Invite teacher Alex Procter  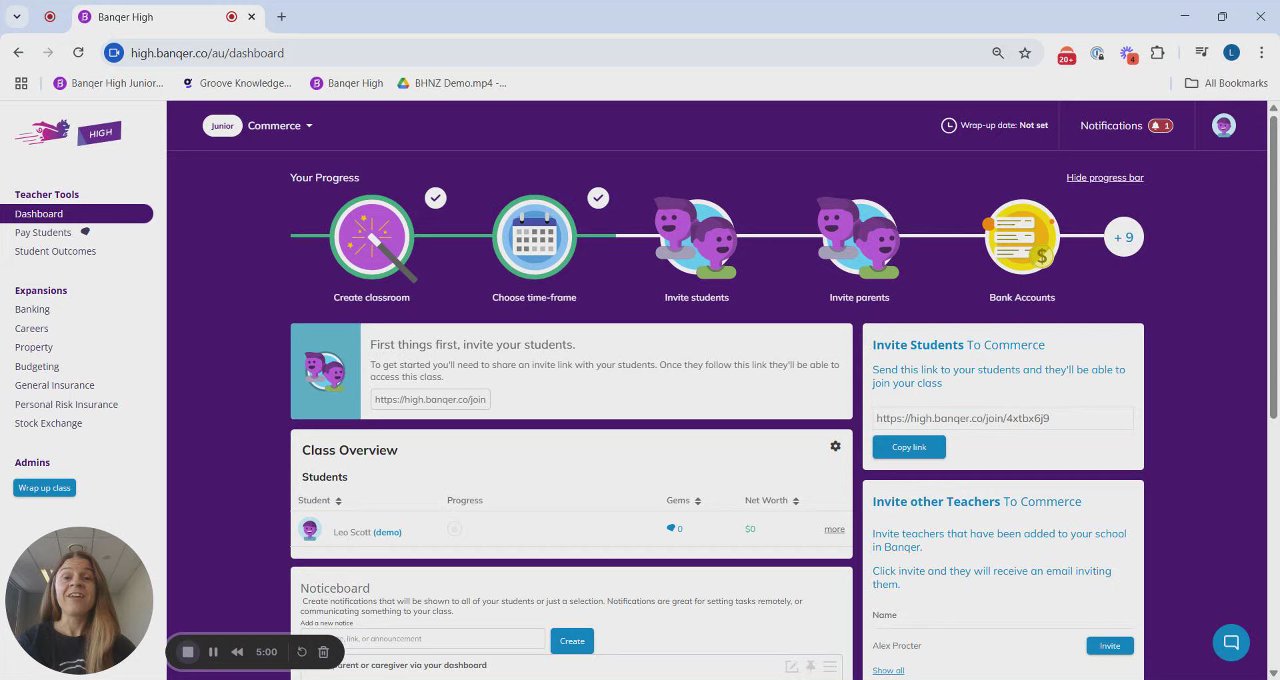click(1110, 646)
